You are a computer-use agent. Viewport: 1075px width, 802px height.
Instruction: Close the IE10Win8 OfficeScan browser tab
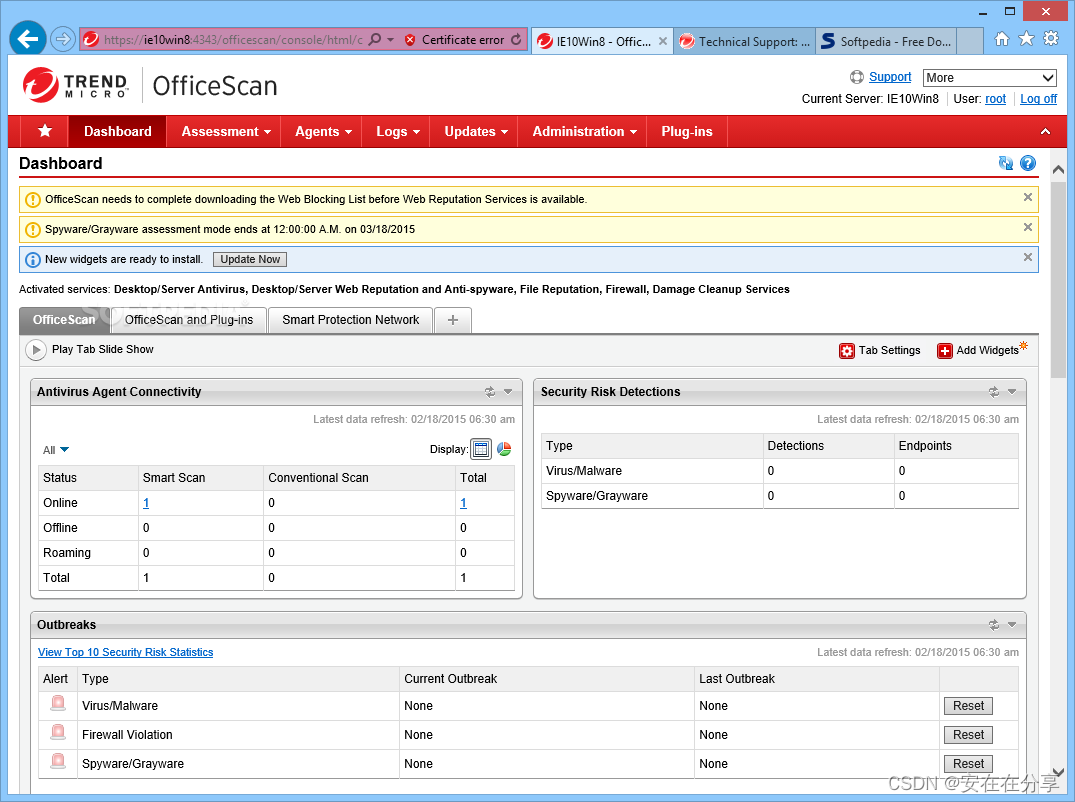663,41
